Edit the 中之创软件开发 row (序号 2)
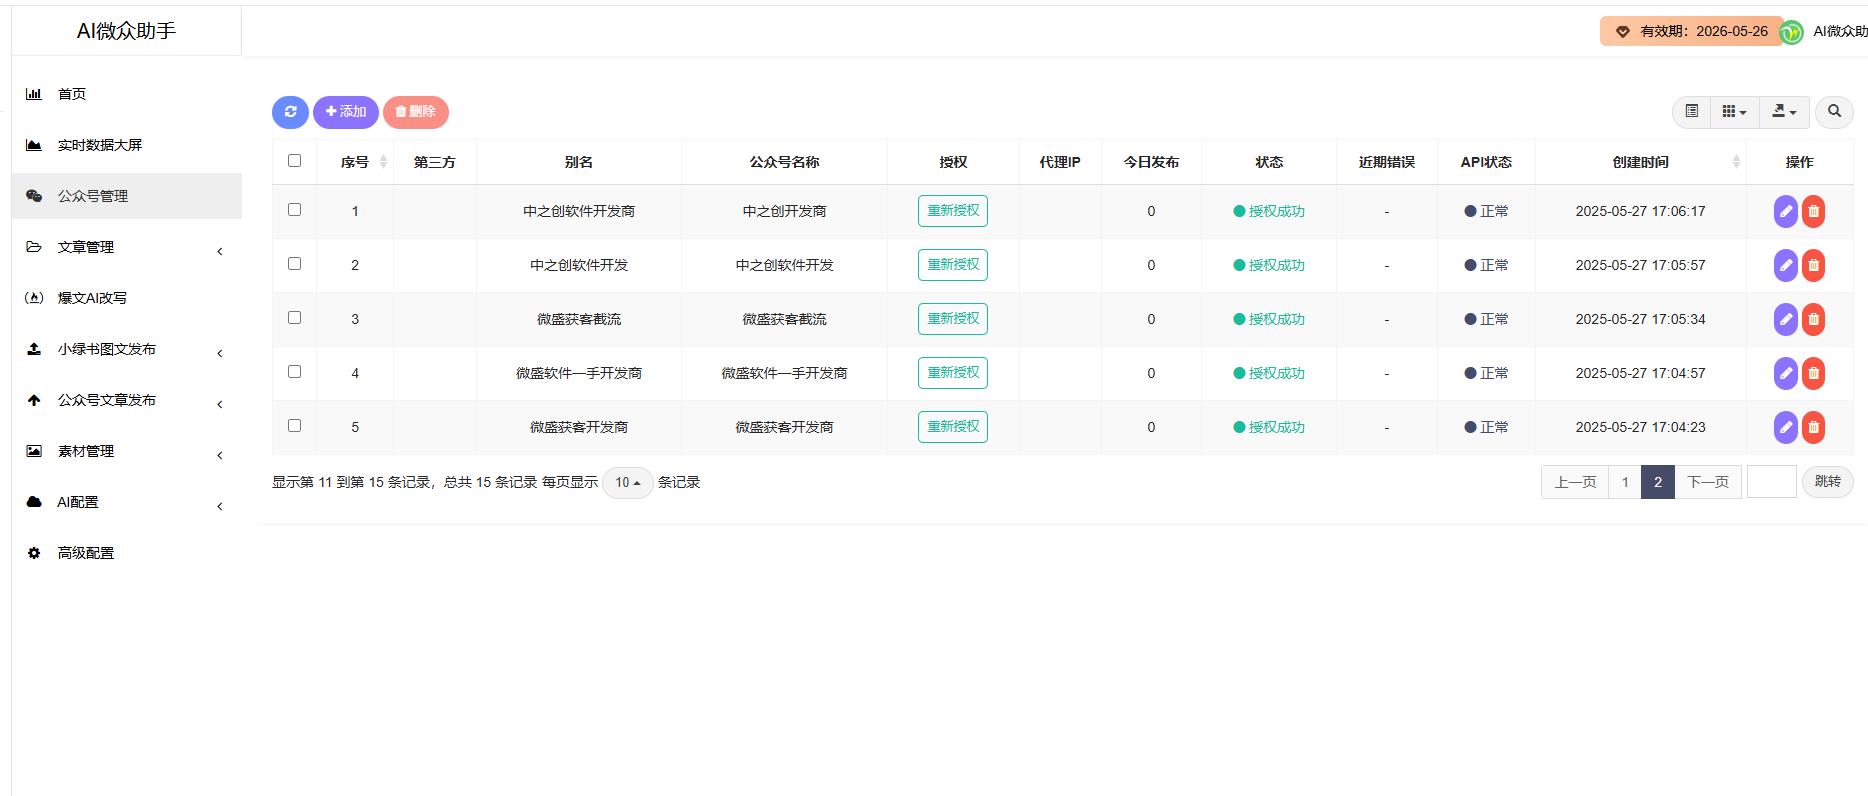Screen dimensions: 1868x796 [x=1785, y=265]
